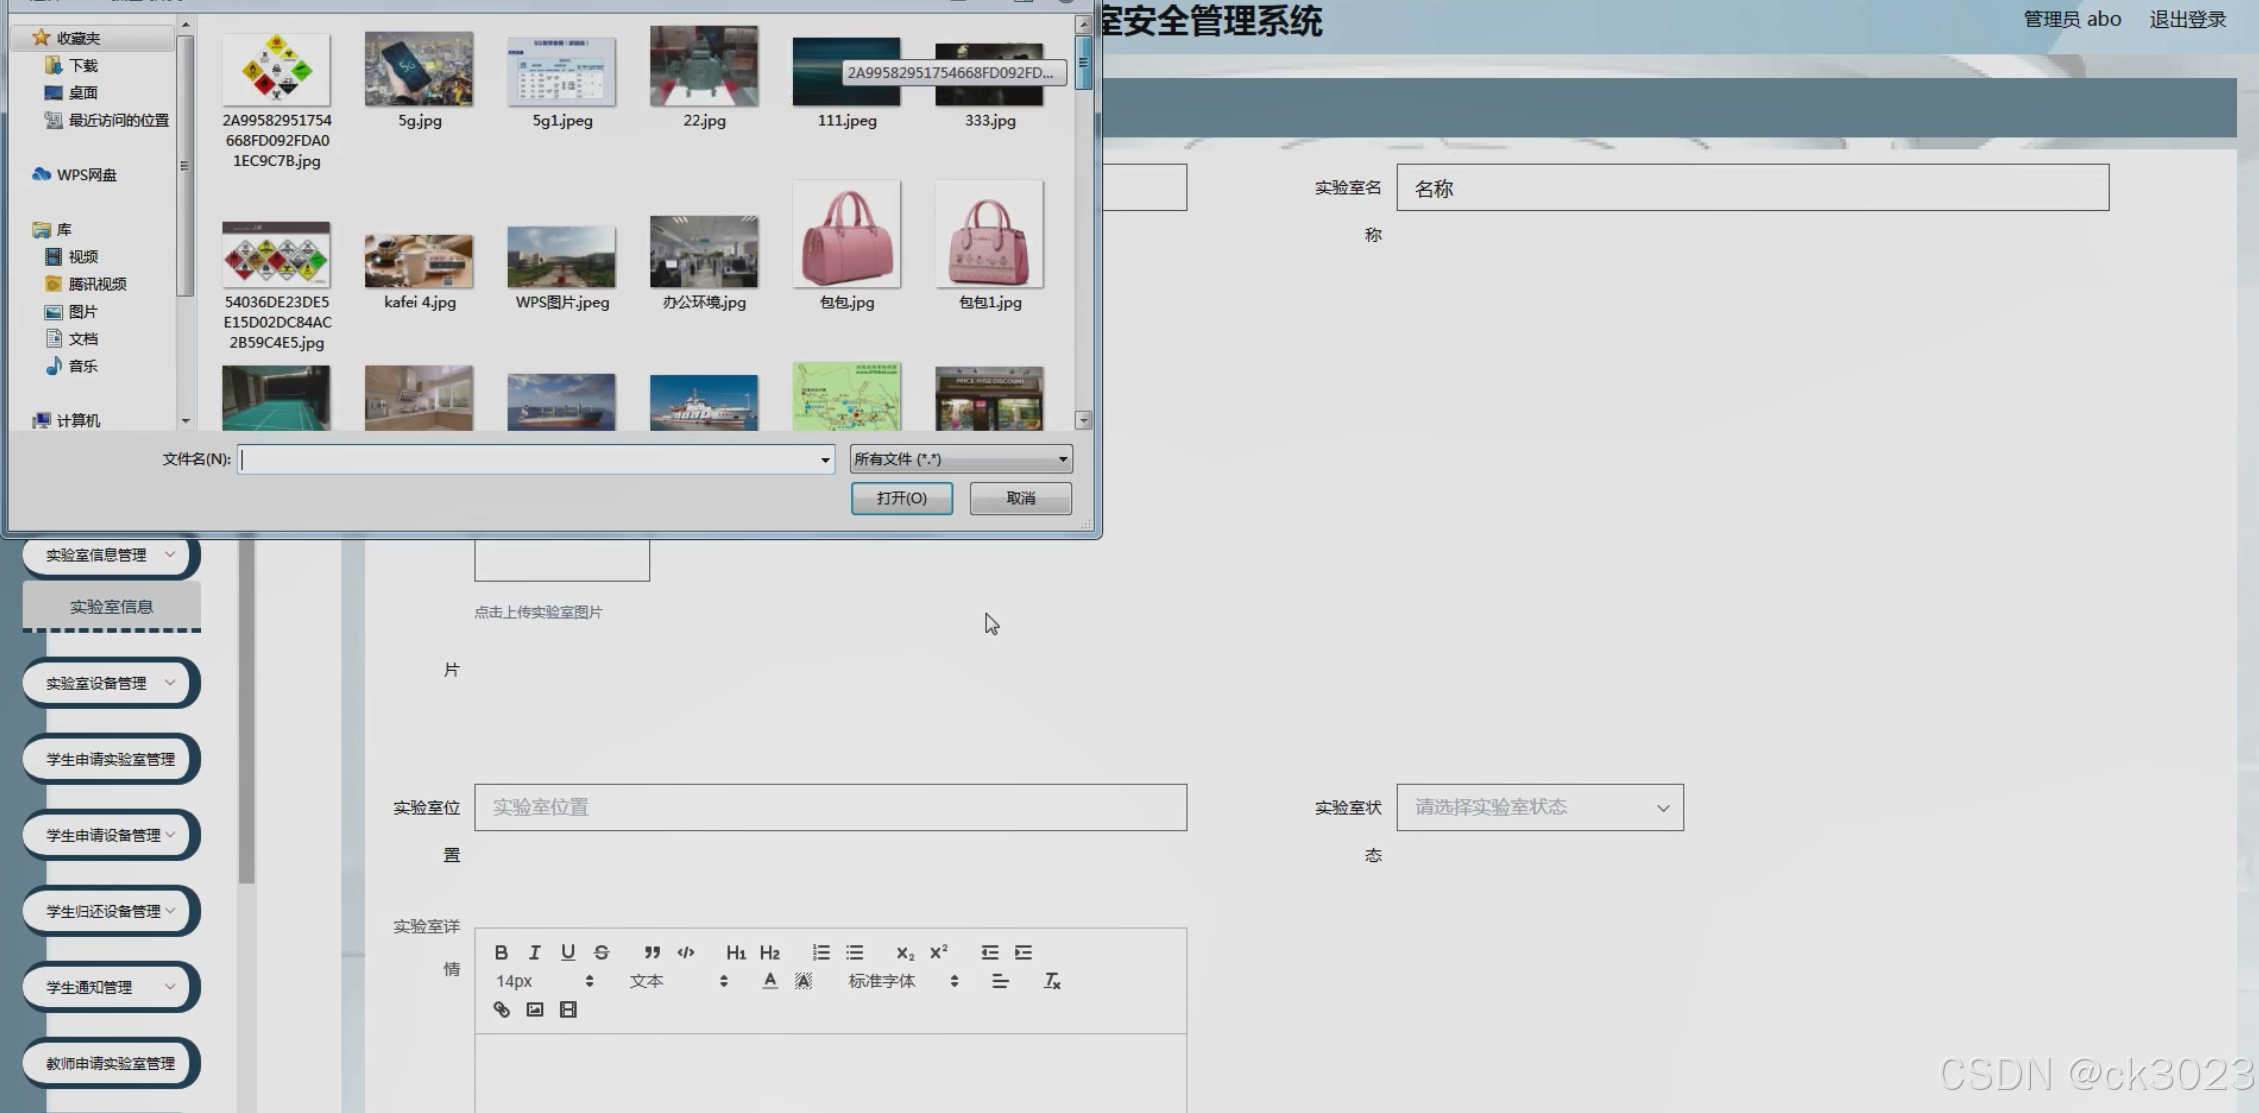Screen dimensions: 2259x1113
Task: Click the 退出登录 link
Action: (2187, 19)
